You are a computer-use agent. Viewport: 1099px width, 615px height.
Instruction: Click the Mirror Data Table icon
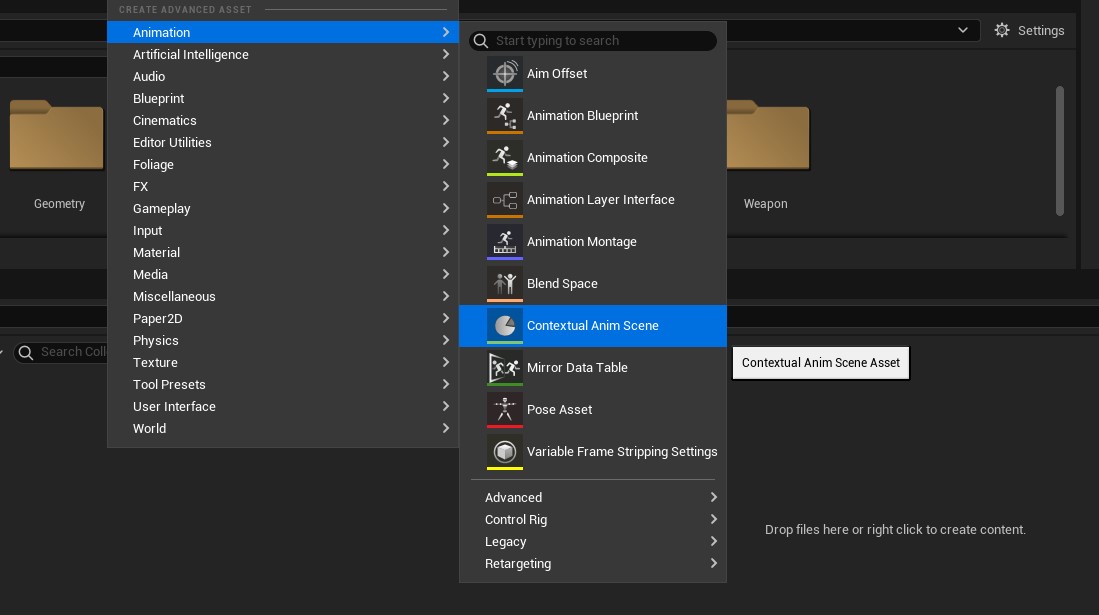click(x=505, y=367)
